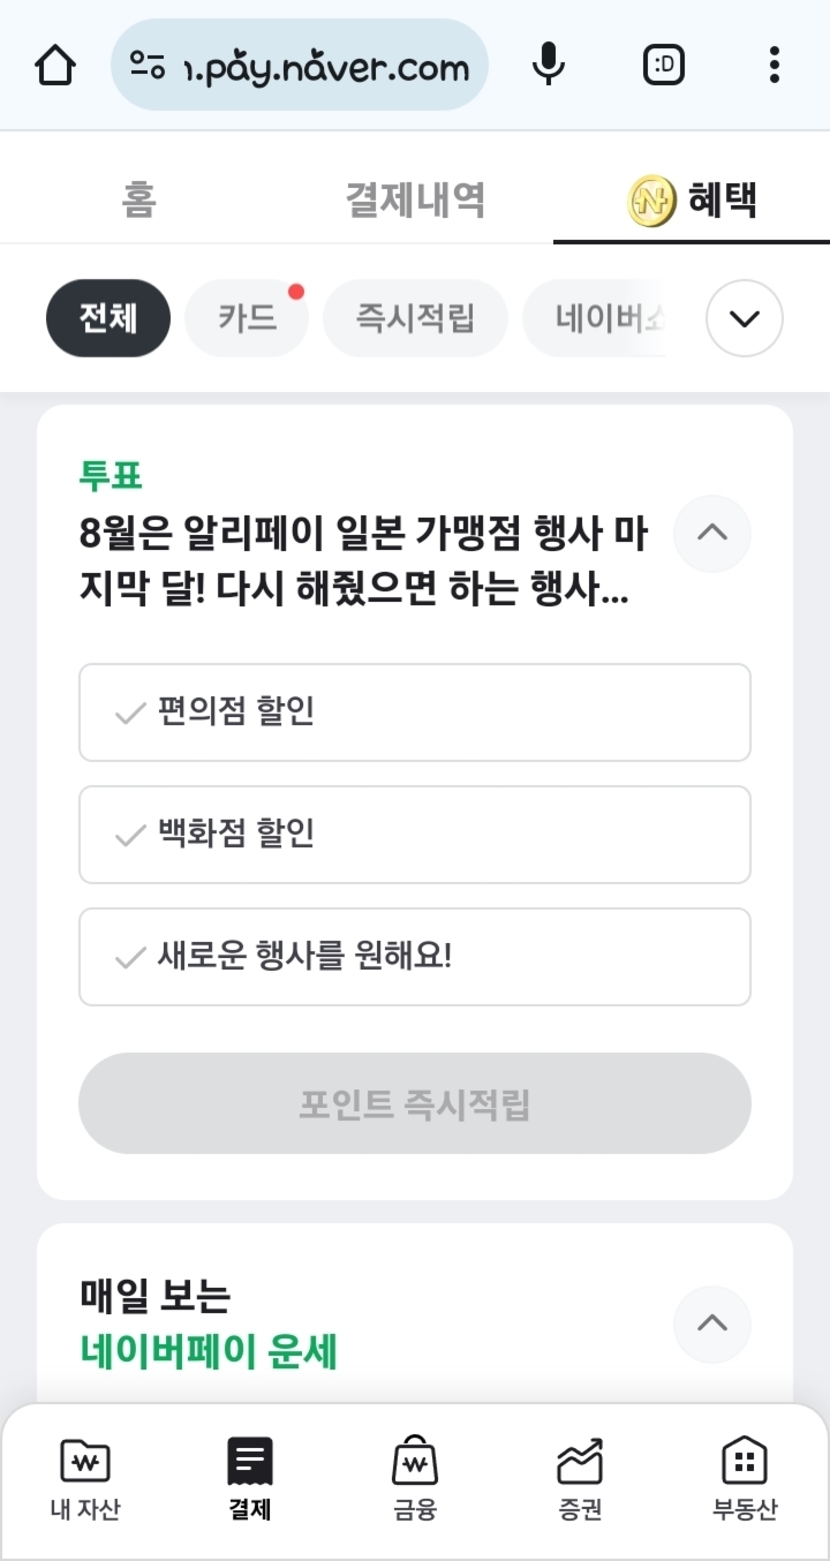Viewport: 830px width, 1561px height.
Task: Switch to the 결제내역 tab
Action: tap(415, 199)
